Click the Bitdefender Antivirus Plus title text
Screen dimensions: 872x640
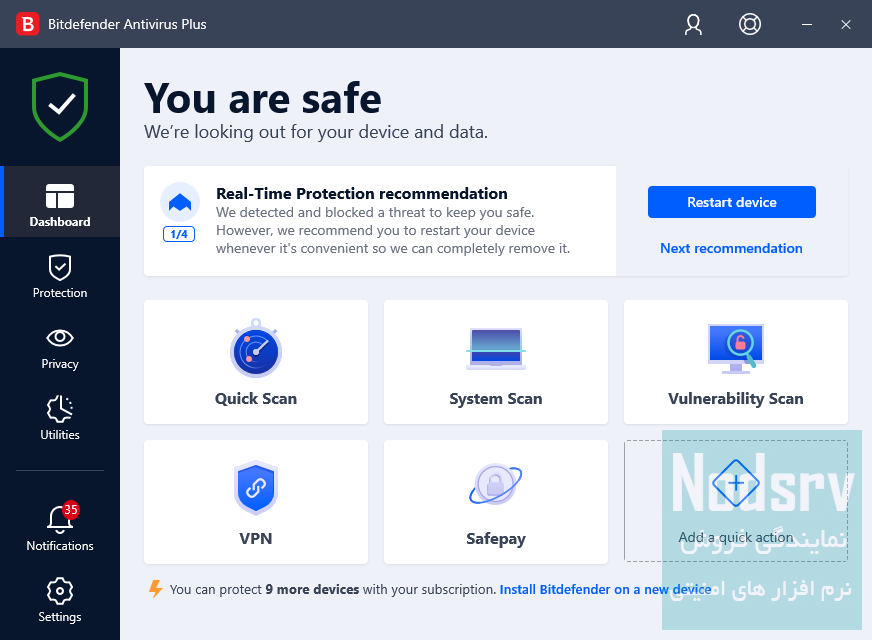click(x=127, y=24)
